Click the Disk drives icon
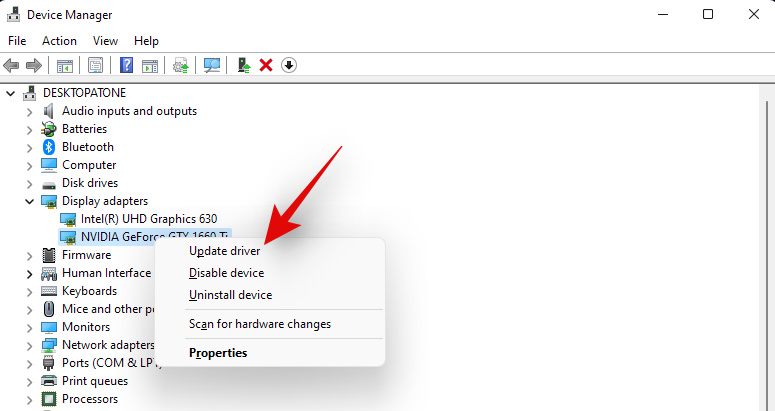 [48, 185]
